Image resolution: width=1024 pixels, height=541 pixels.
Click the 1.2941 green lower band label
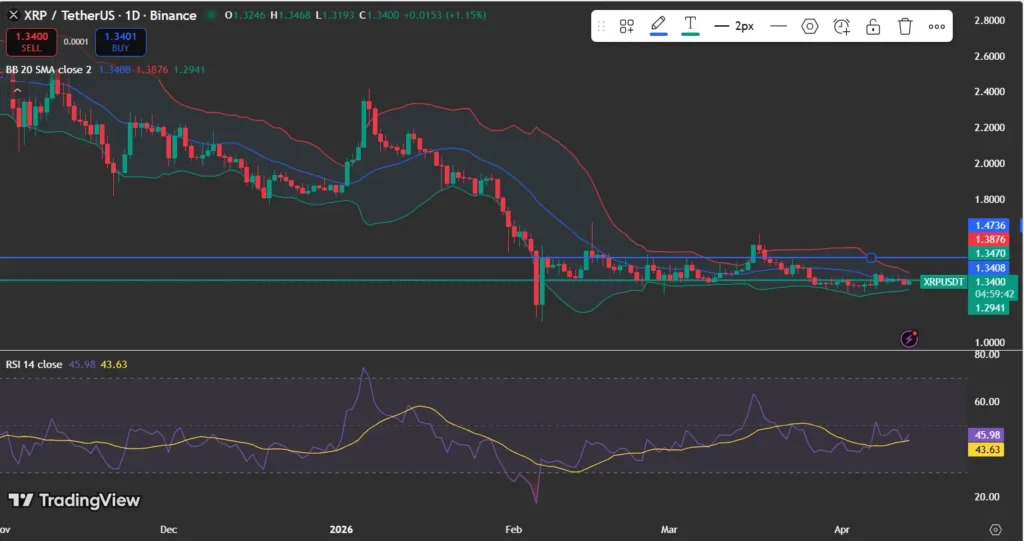coord(990,308)
